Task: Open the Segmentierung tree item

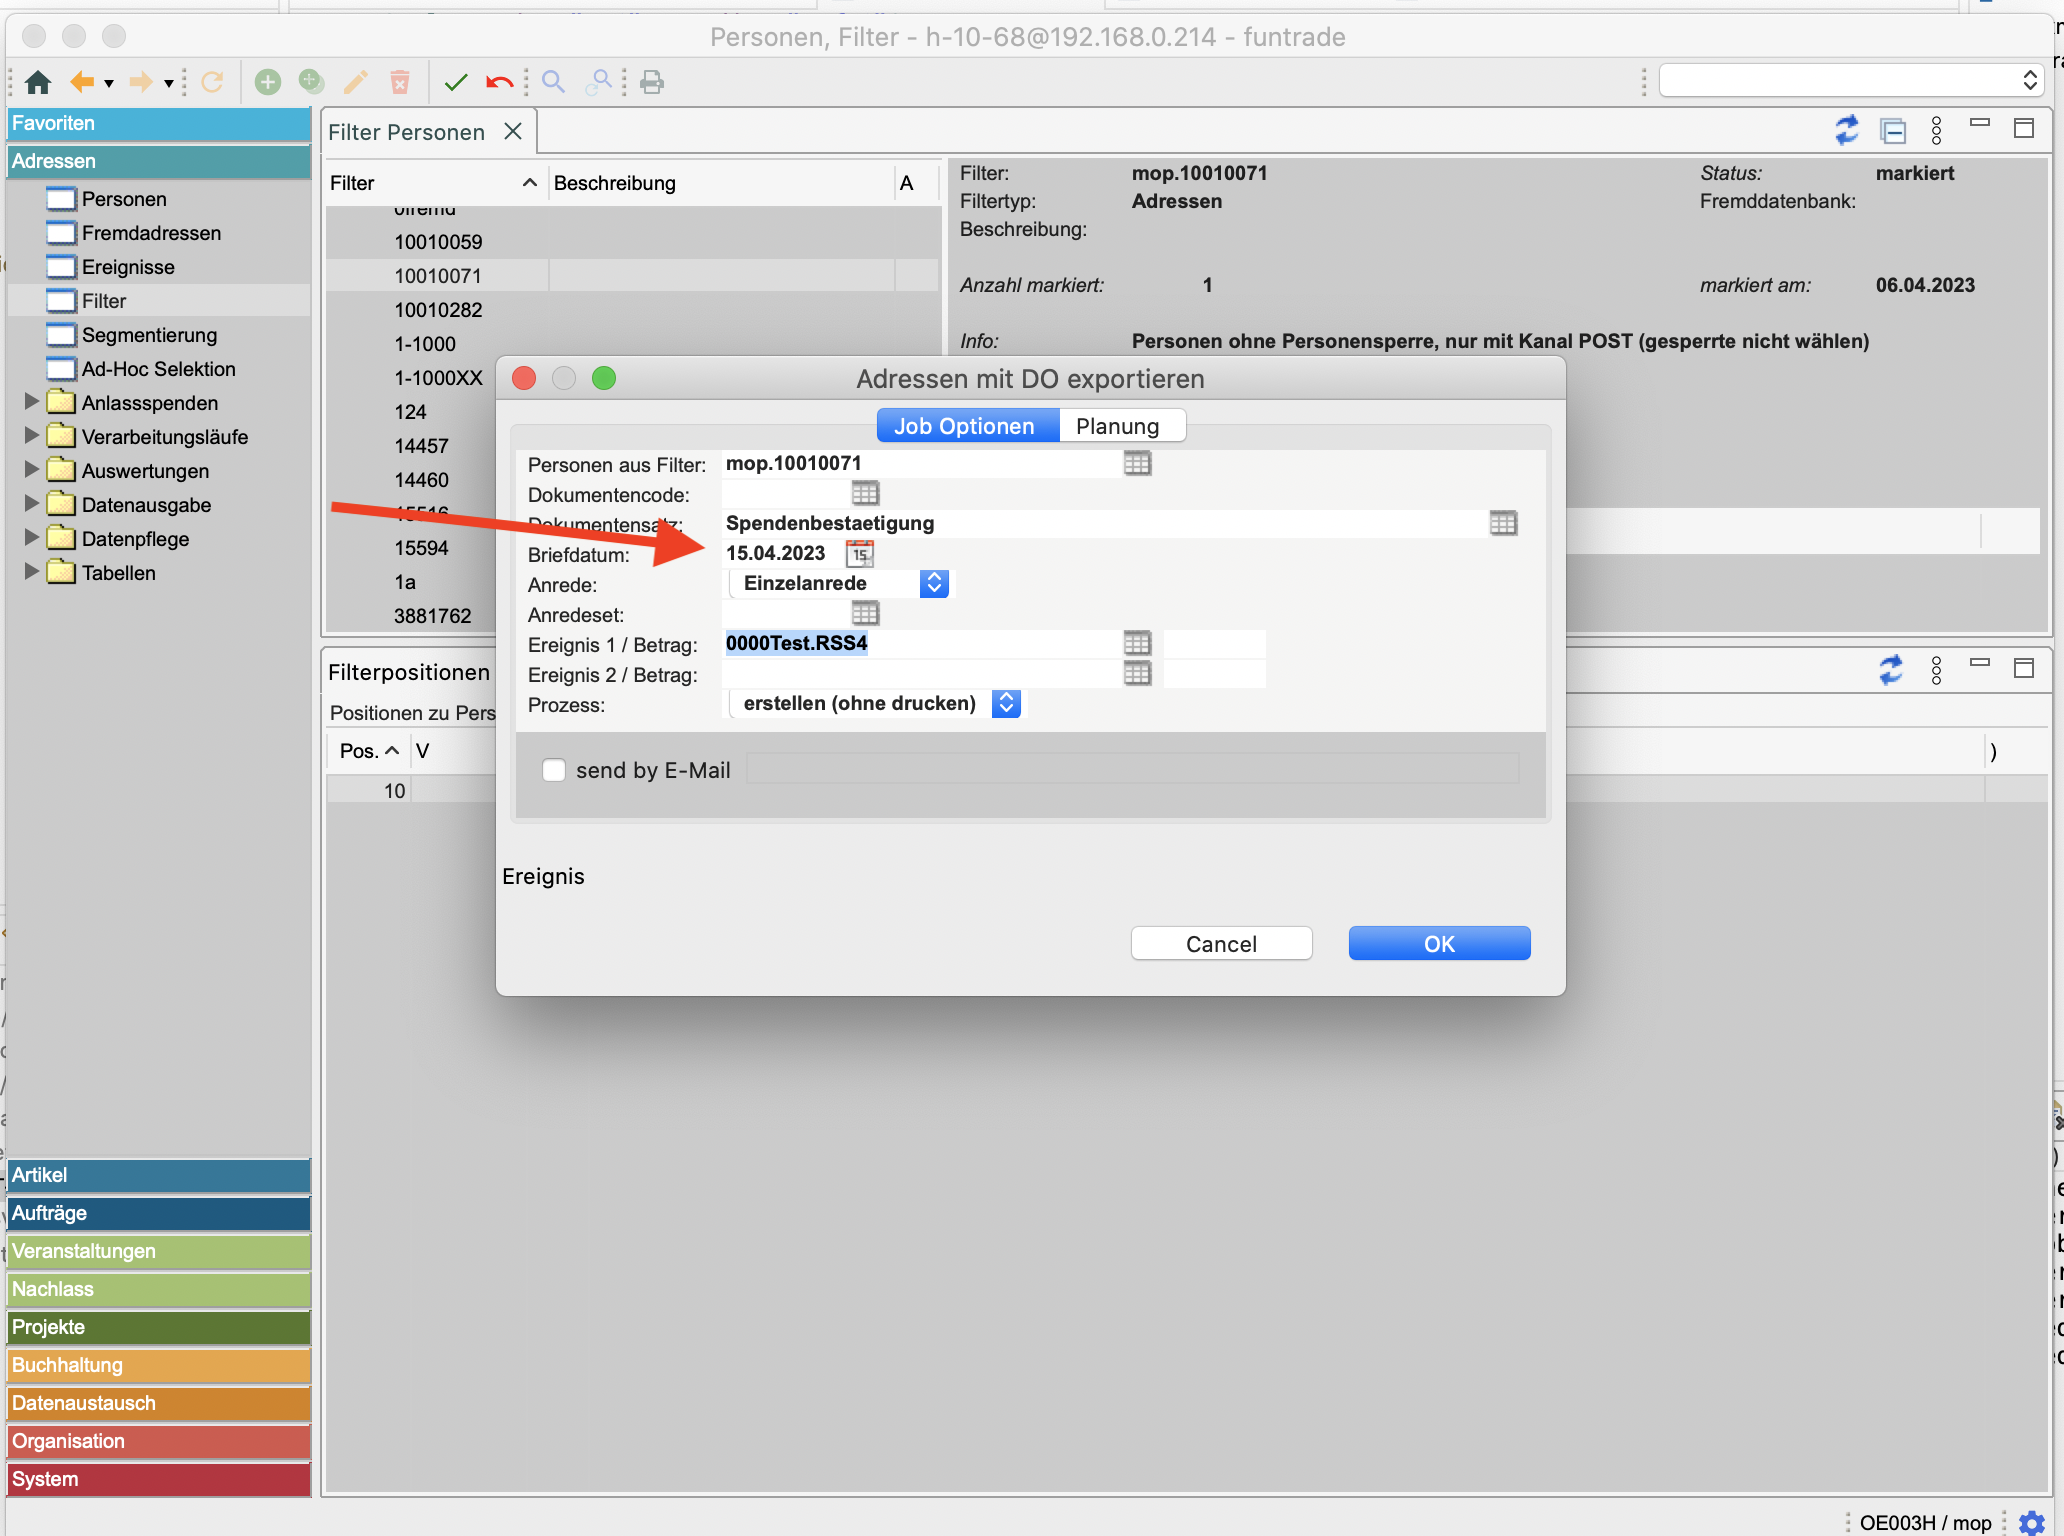Action: (x=149, y=335)
